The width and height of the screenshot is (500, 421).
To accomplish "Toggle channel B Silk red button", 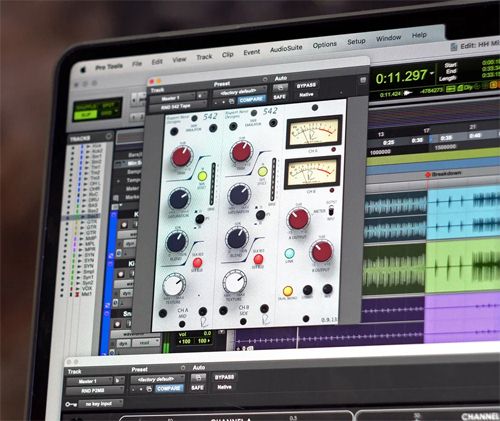I will [x=258, y=259].
